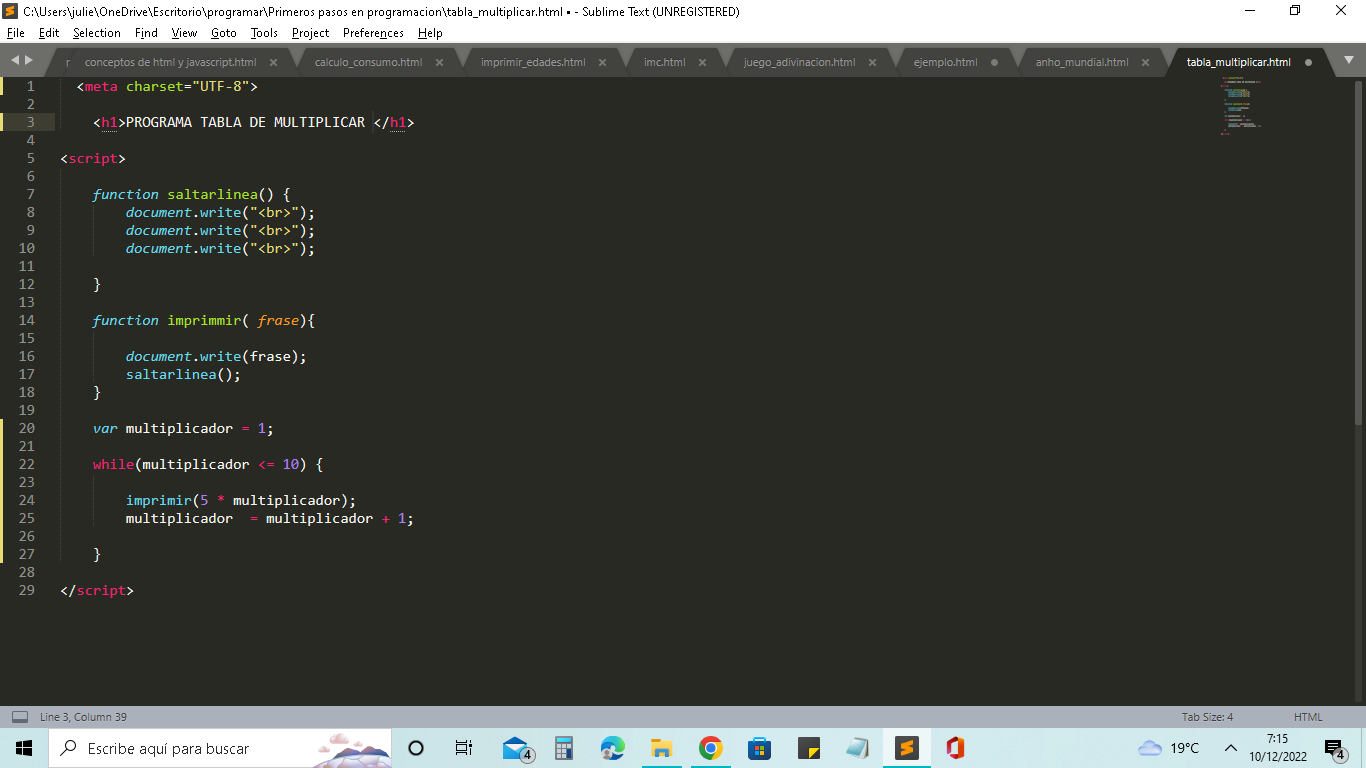Click unsaved dot on tabla_multiplicar.html tab
1366x768 pixels.
point(1308,62)
